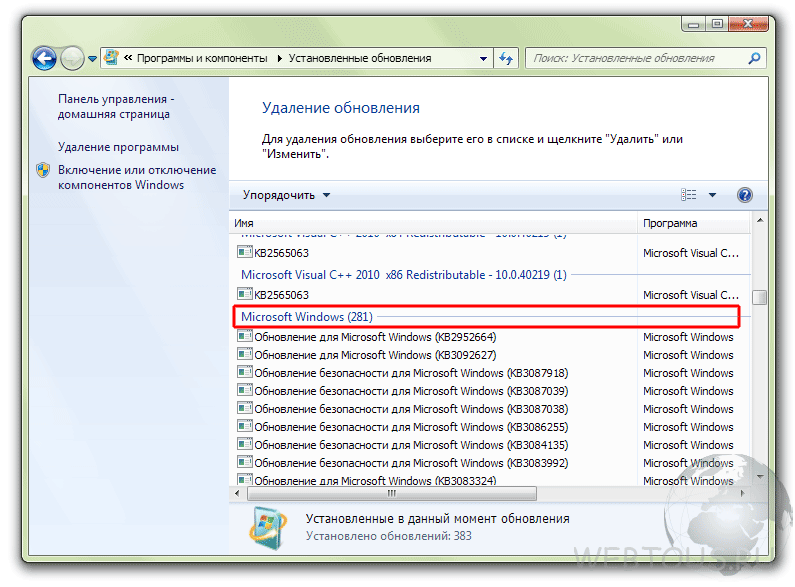The image size is (795, 587).
Task: Click 'Microsoft Visual C...' cell of first row
Action: point(691,253)
